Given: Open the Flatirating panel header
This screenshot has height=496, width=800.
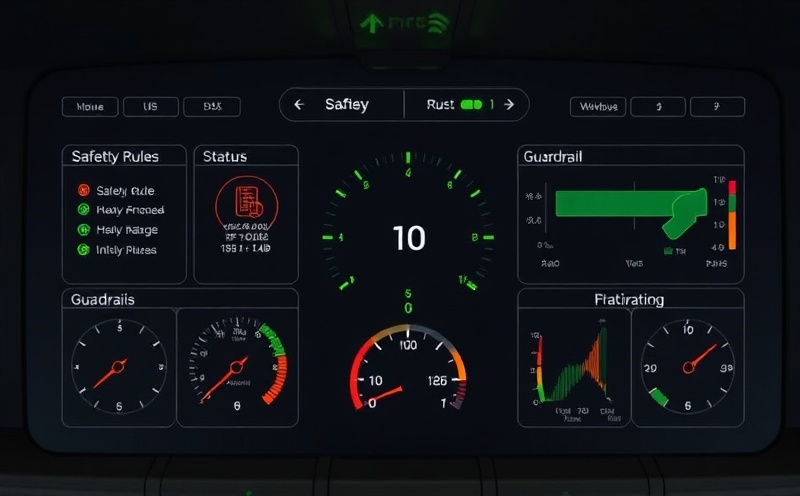Looking at the screenshot, I should 631,299.
